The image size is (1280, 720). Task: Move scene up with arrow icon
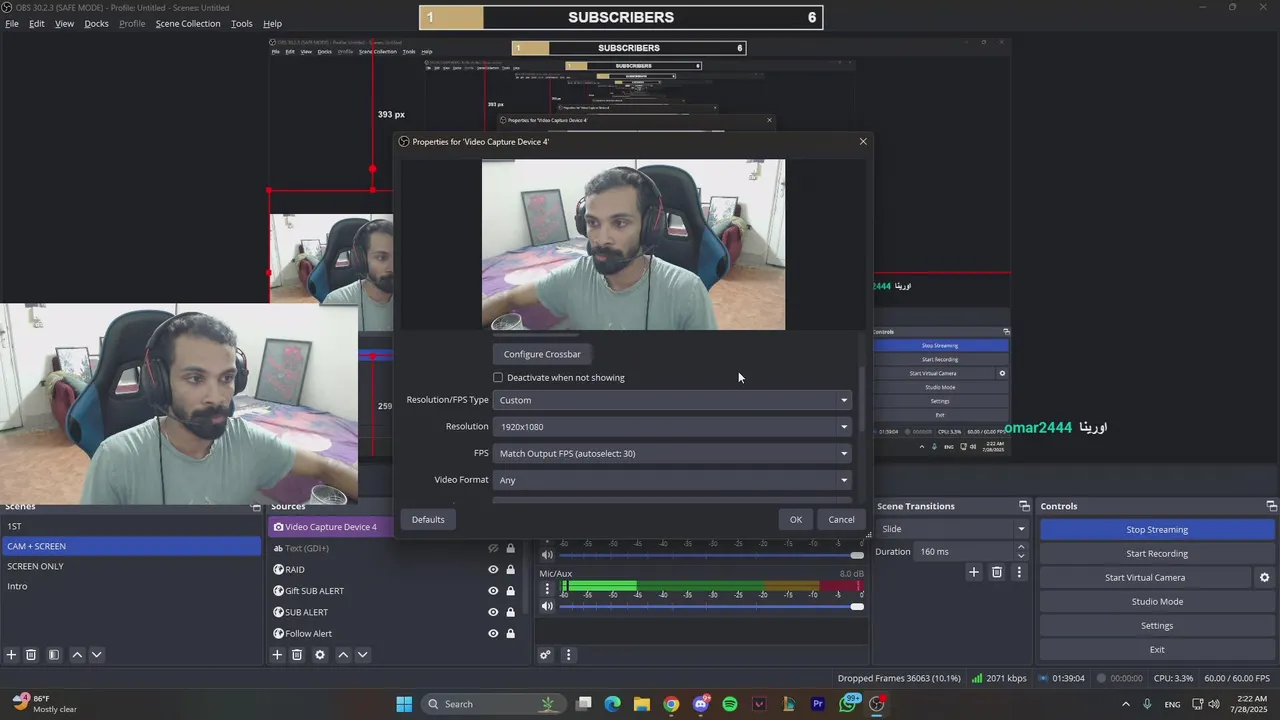pyautogui.click(x=77, y=655)
